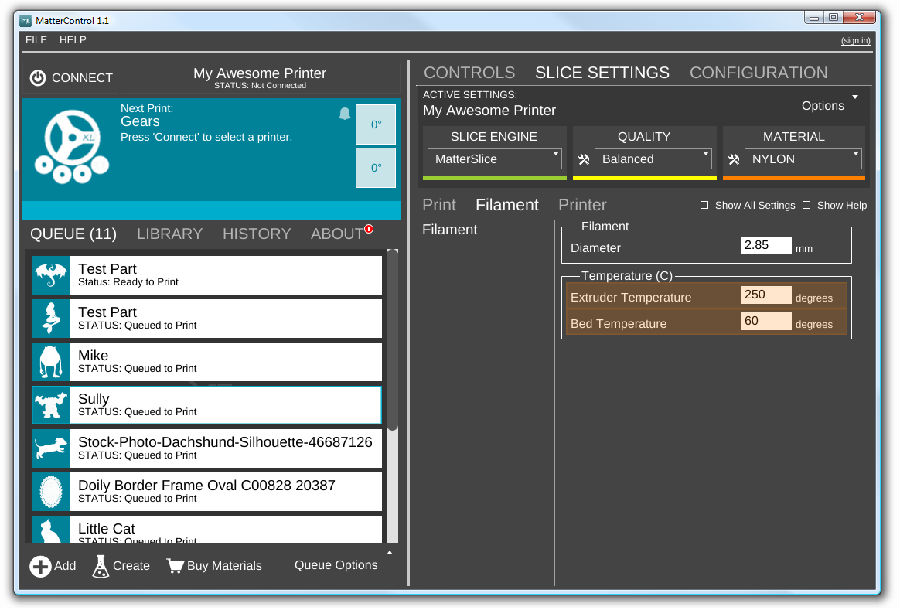Switch to the Controls tab
Viewport: 900px width, 608px height.
click(469, 73)
